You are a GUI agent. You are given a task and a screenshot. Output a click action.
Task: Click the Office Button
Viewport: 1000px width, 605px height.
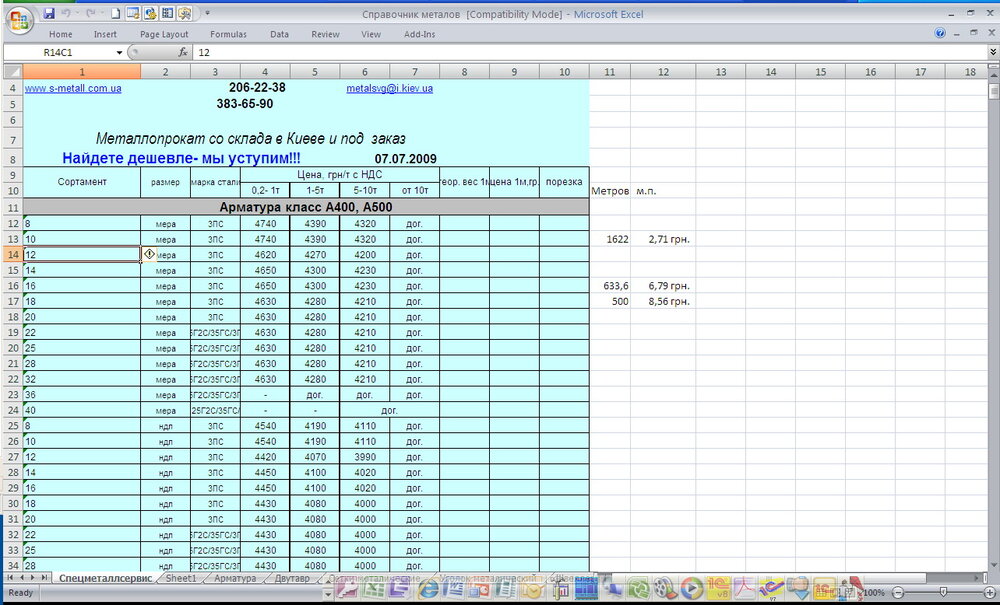pyautogui.click(x=19, y=19)
